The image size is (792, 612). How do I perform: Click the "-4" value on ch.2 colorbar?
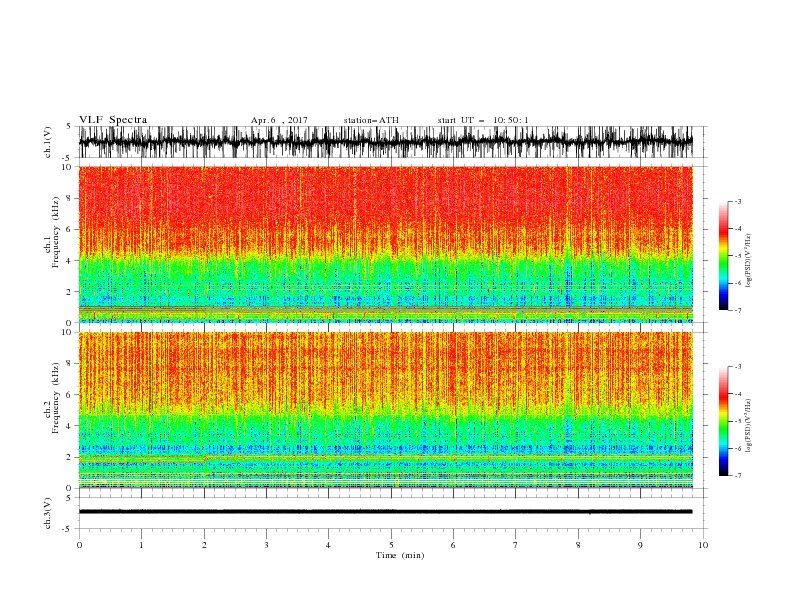click(x=737, y=394)
